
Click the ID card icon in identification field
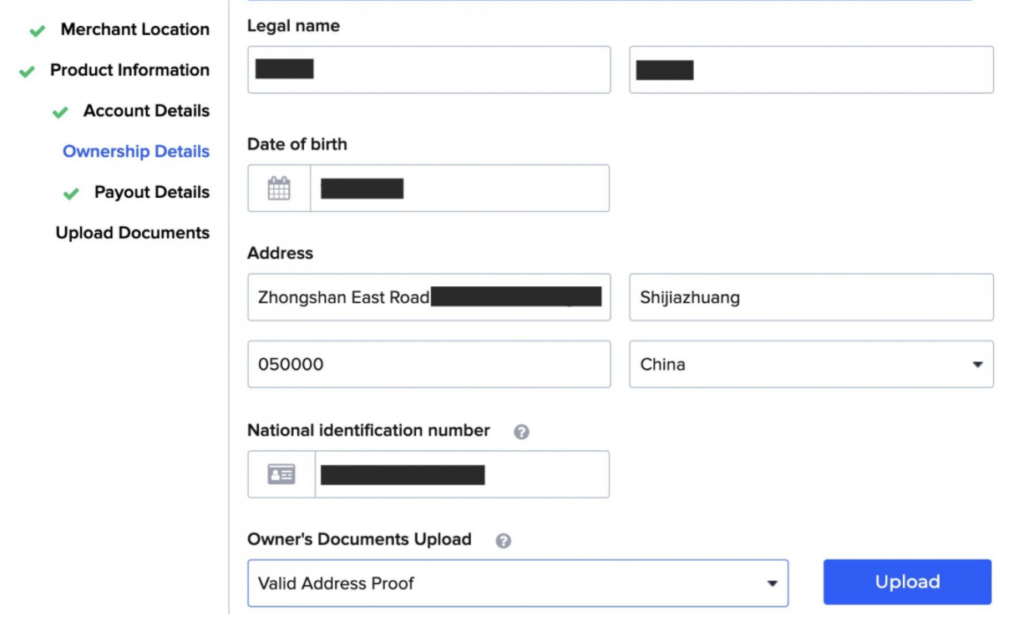[281, 474]
